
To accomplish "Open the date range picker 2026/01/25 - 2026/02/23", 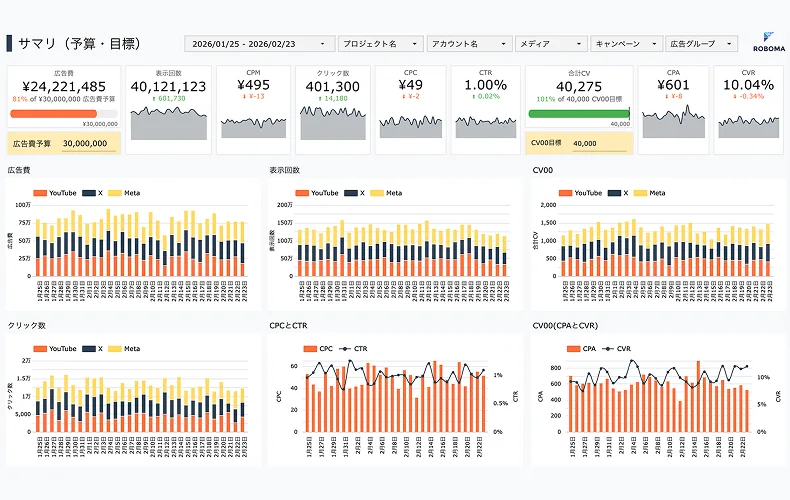I will tap(259, 44).
